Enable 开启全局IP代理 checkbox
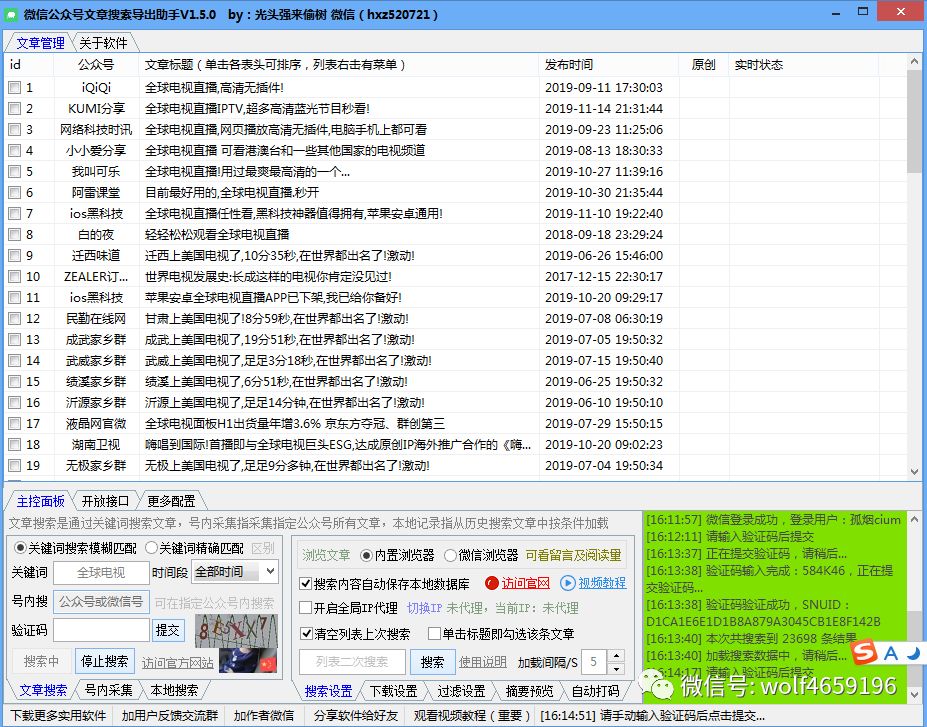The image size is (927, 727). 306,608
